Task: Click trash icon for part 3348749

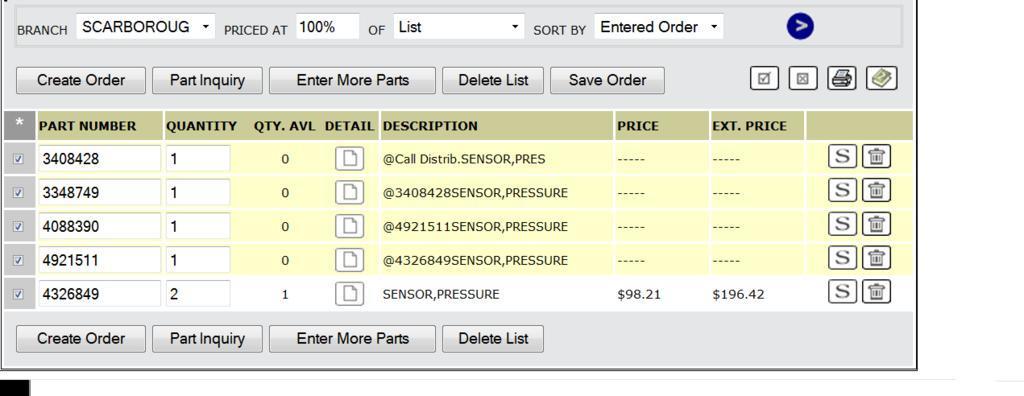Action: pyautogui.click(x=876, y=190)
